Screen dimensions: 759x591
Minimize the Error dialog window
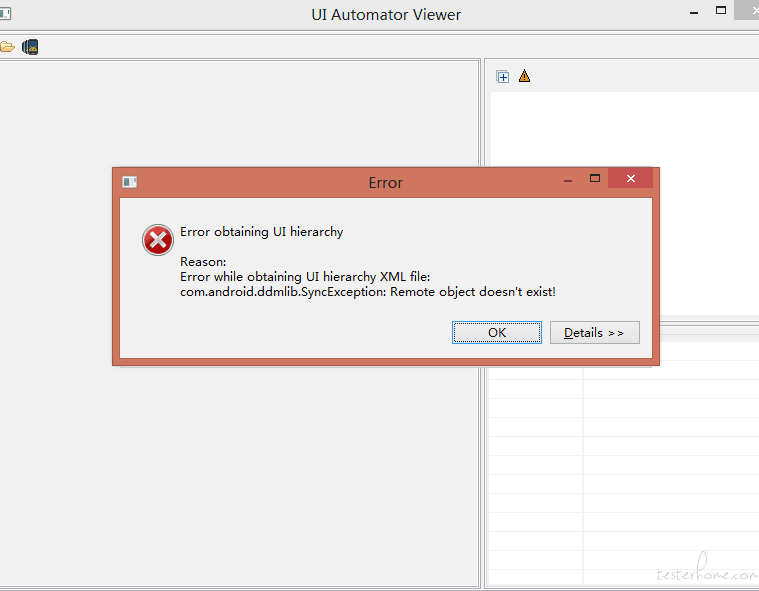[x=568, y=181]
